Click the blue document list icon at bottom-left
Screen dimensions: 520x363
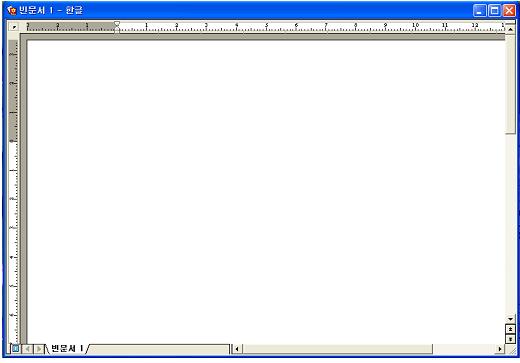click(x=15, y=349)
